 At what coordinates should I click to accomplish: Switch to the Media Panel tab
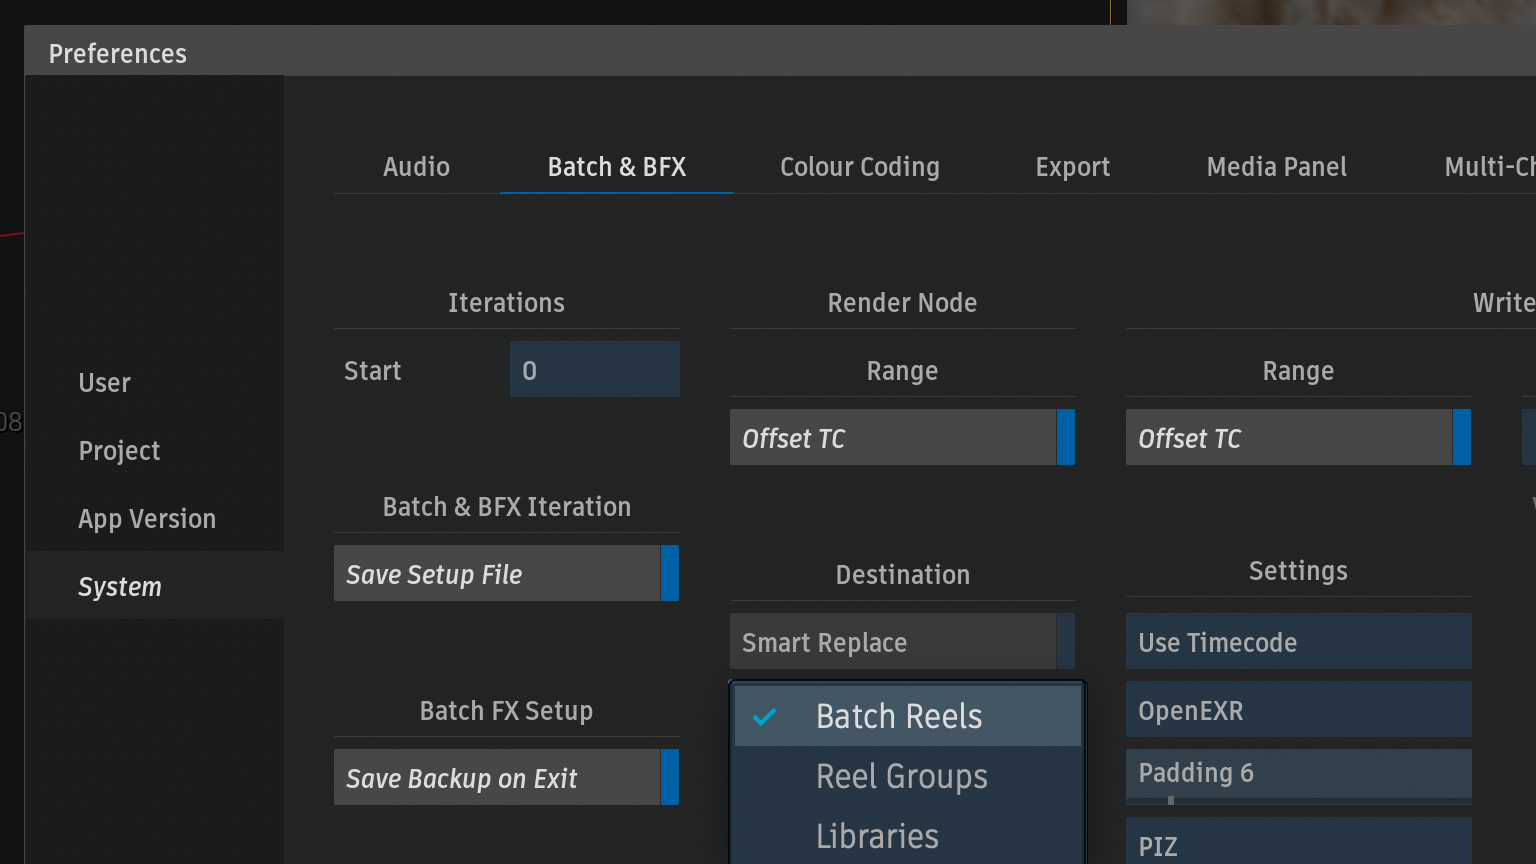point(1276,167)
